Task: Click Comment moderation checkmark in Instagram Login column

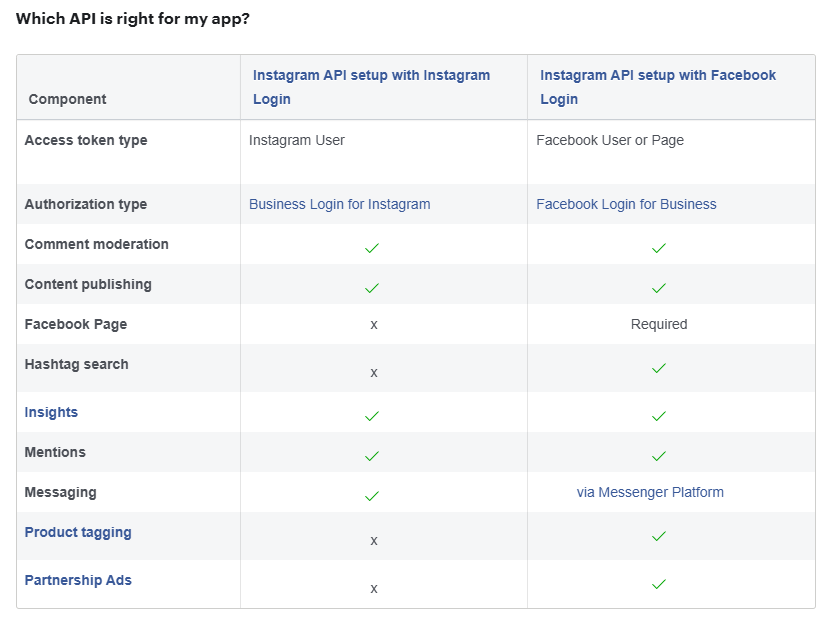Action: click(x=372, y=248)
